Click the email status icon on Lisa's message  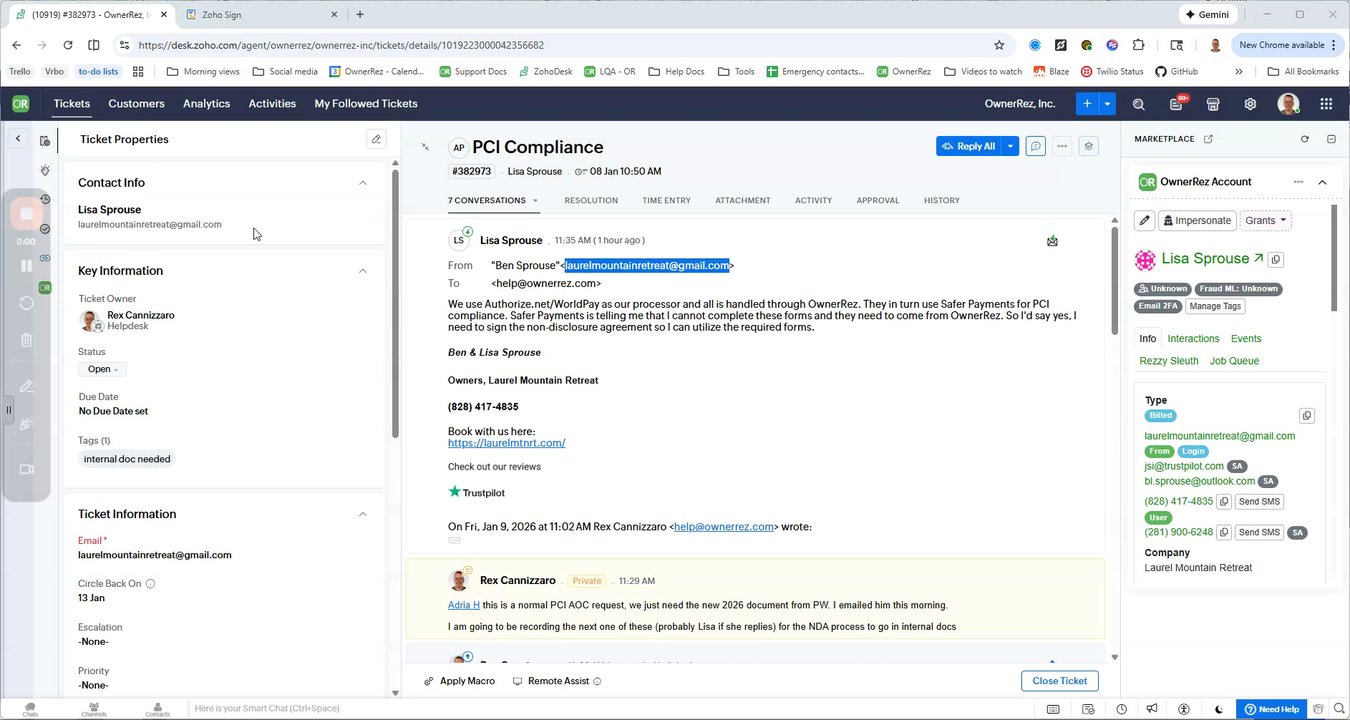[1052, 241]
